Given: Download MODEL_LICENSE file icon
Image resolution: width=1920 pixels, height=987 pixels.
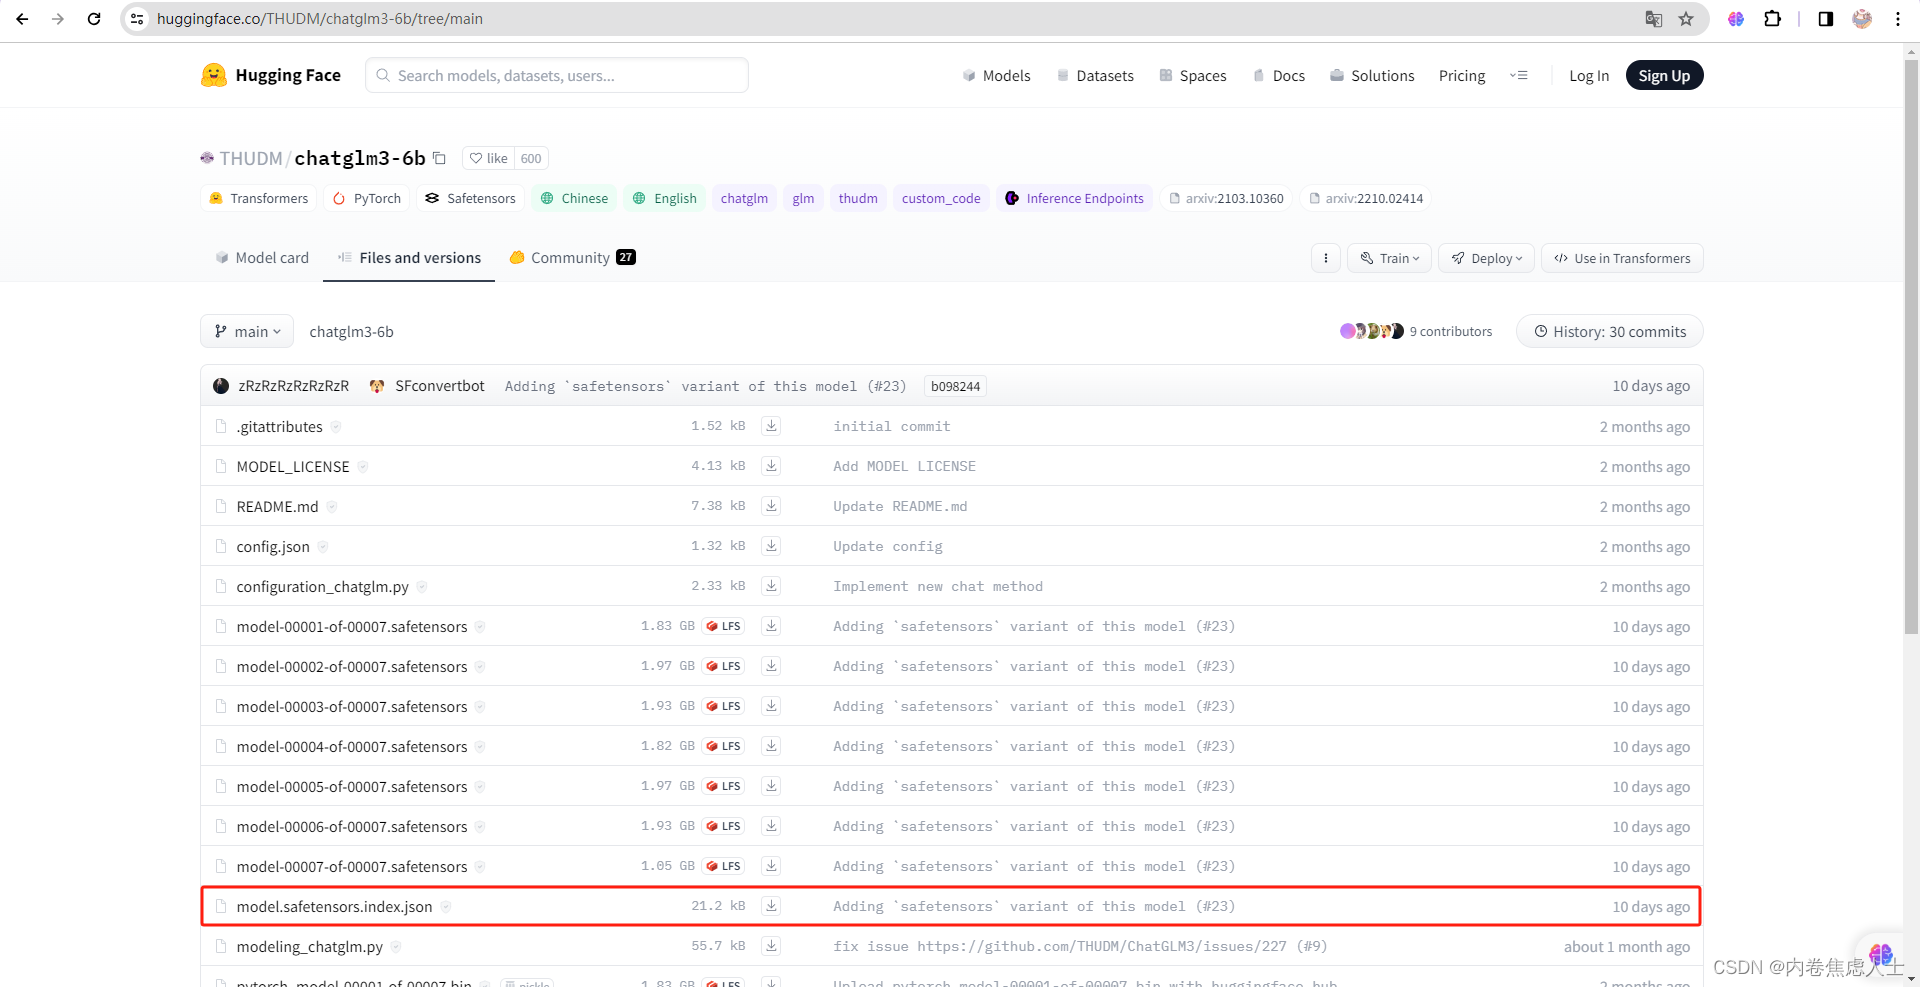Looking at the screenshot, I should point(771,466).
